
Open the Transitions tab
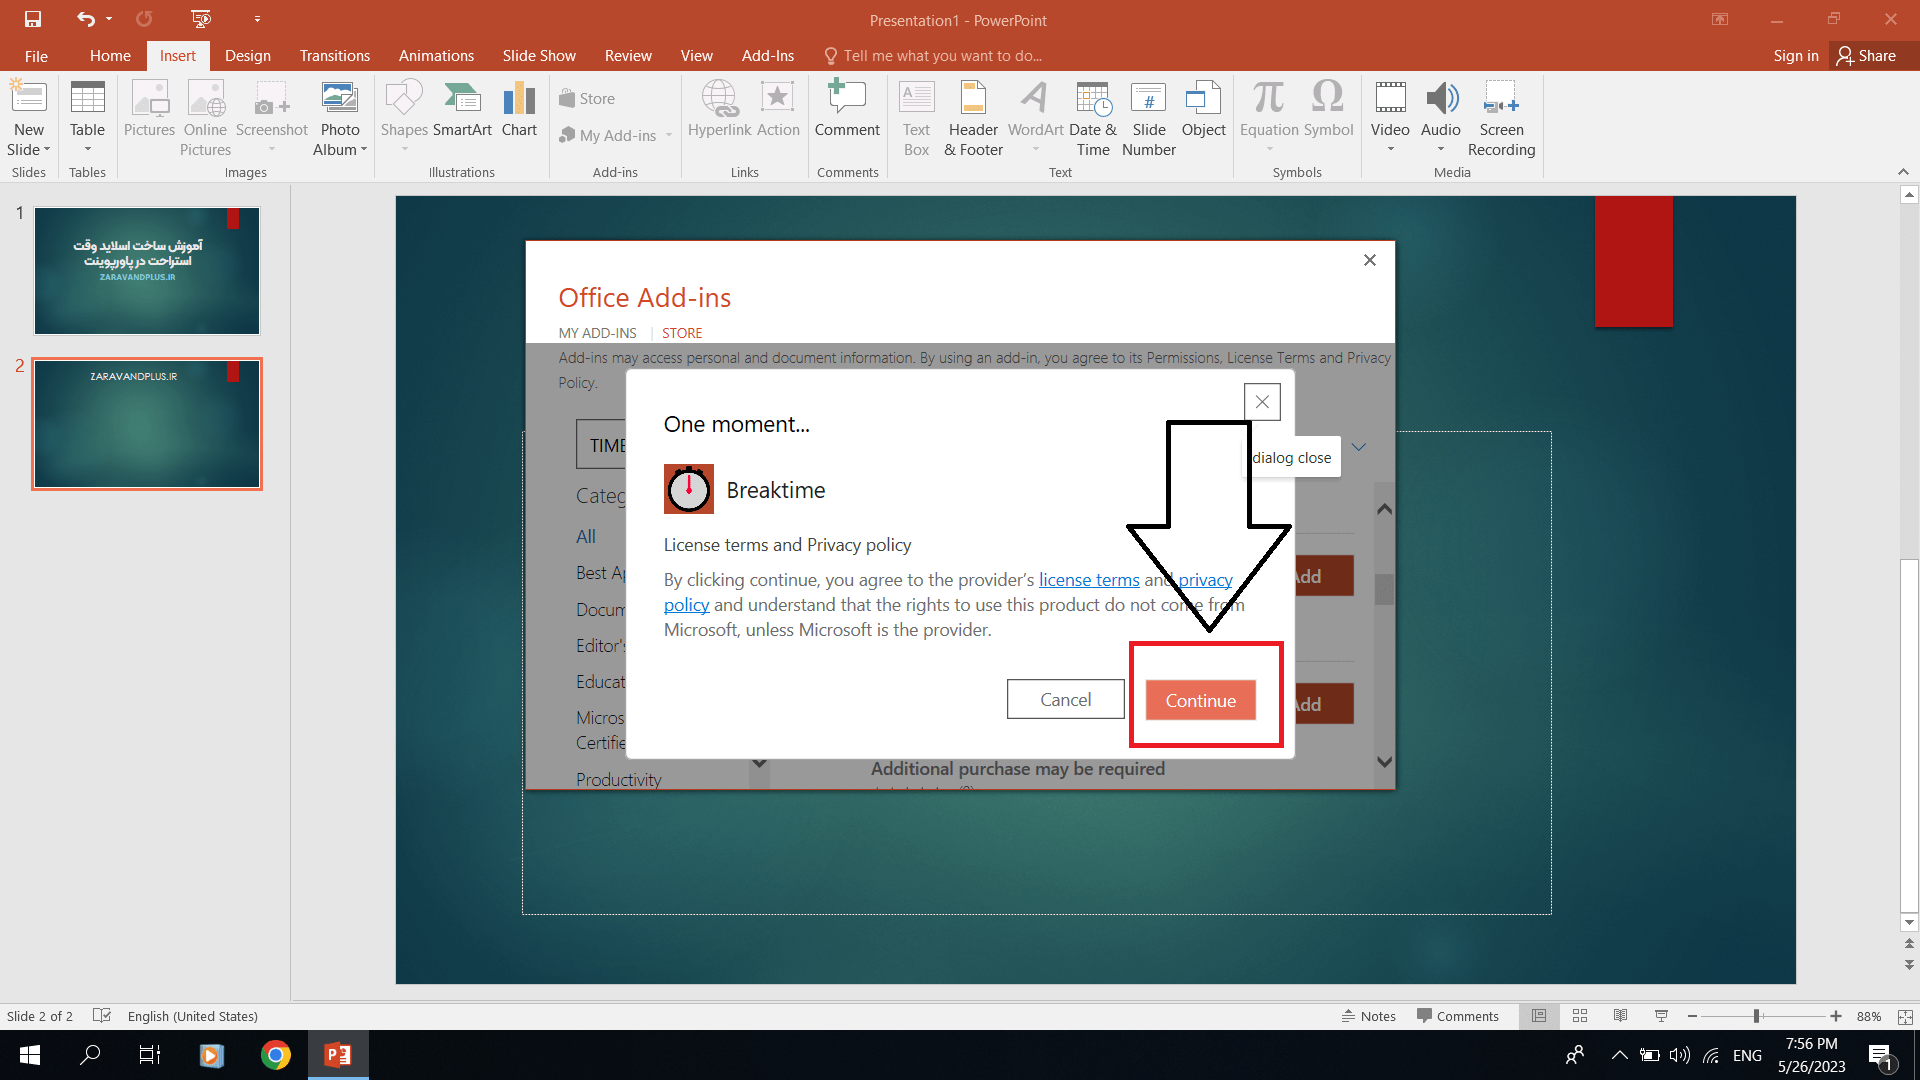(x=335, y=56)
